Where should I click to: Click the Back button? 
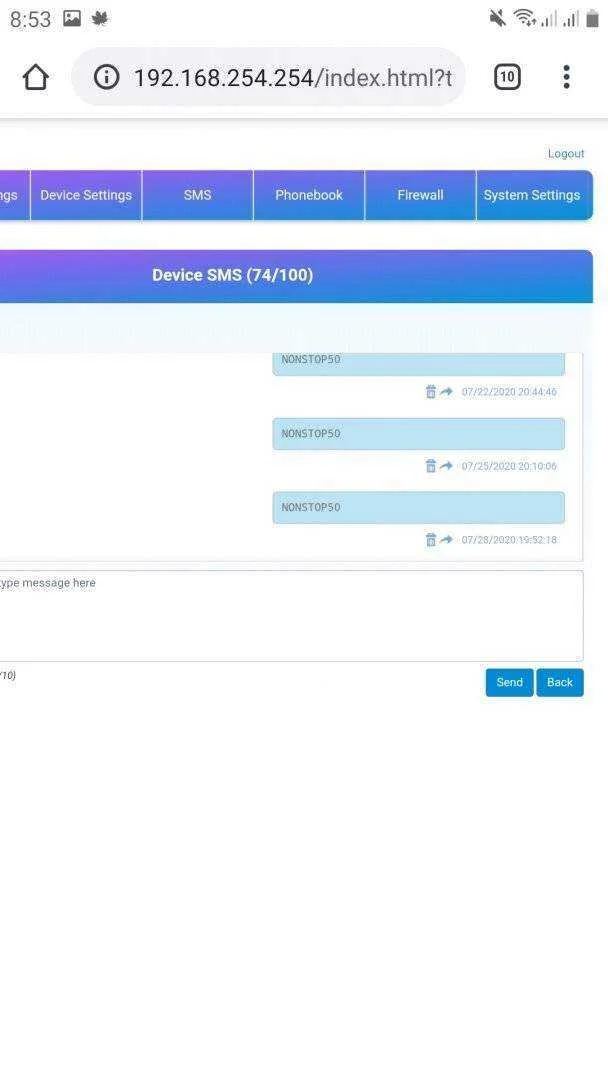[x=560, y=683]
